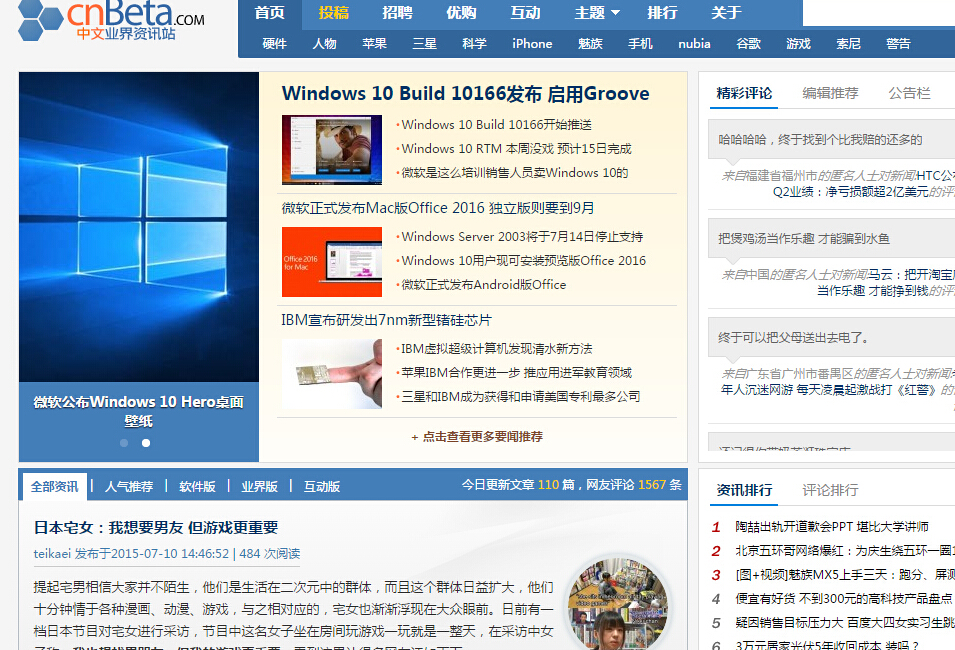
Task: Click the search input box in header
Action: (x=879, y=13)
